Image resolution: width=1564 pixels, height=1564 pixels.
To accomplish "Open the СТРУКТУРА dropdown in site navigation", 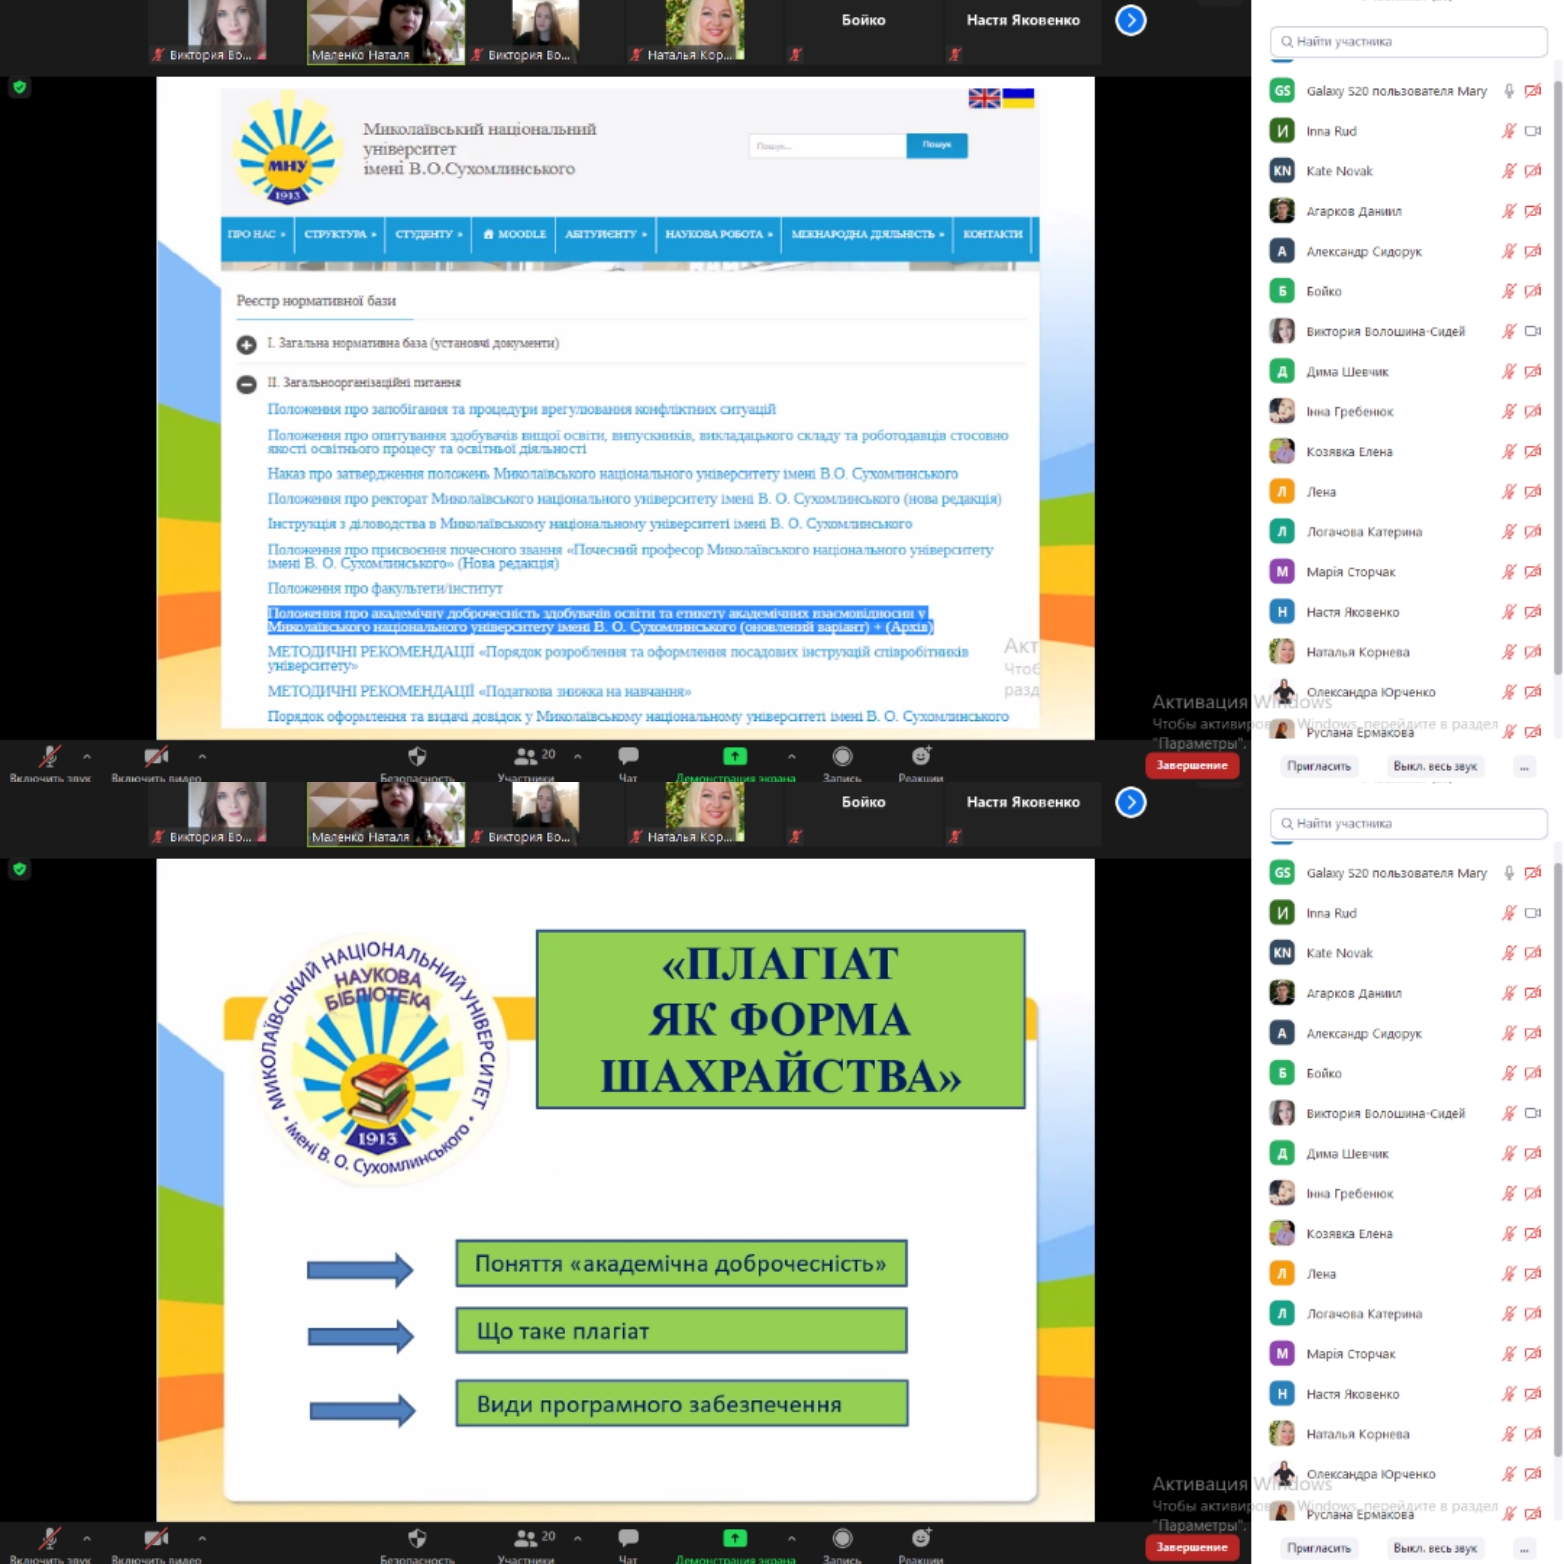I will coord(340,234).
